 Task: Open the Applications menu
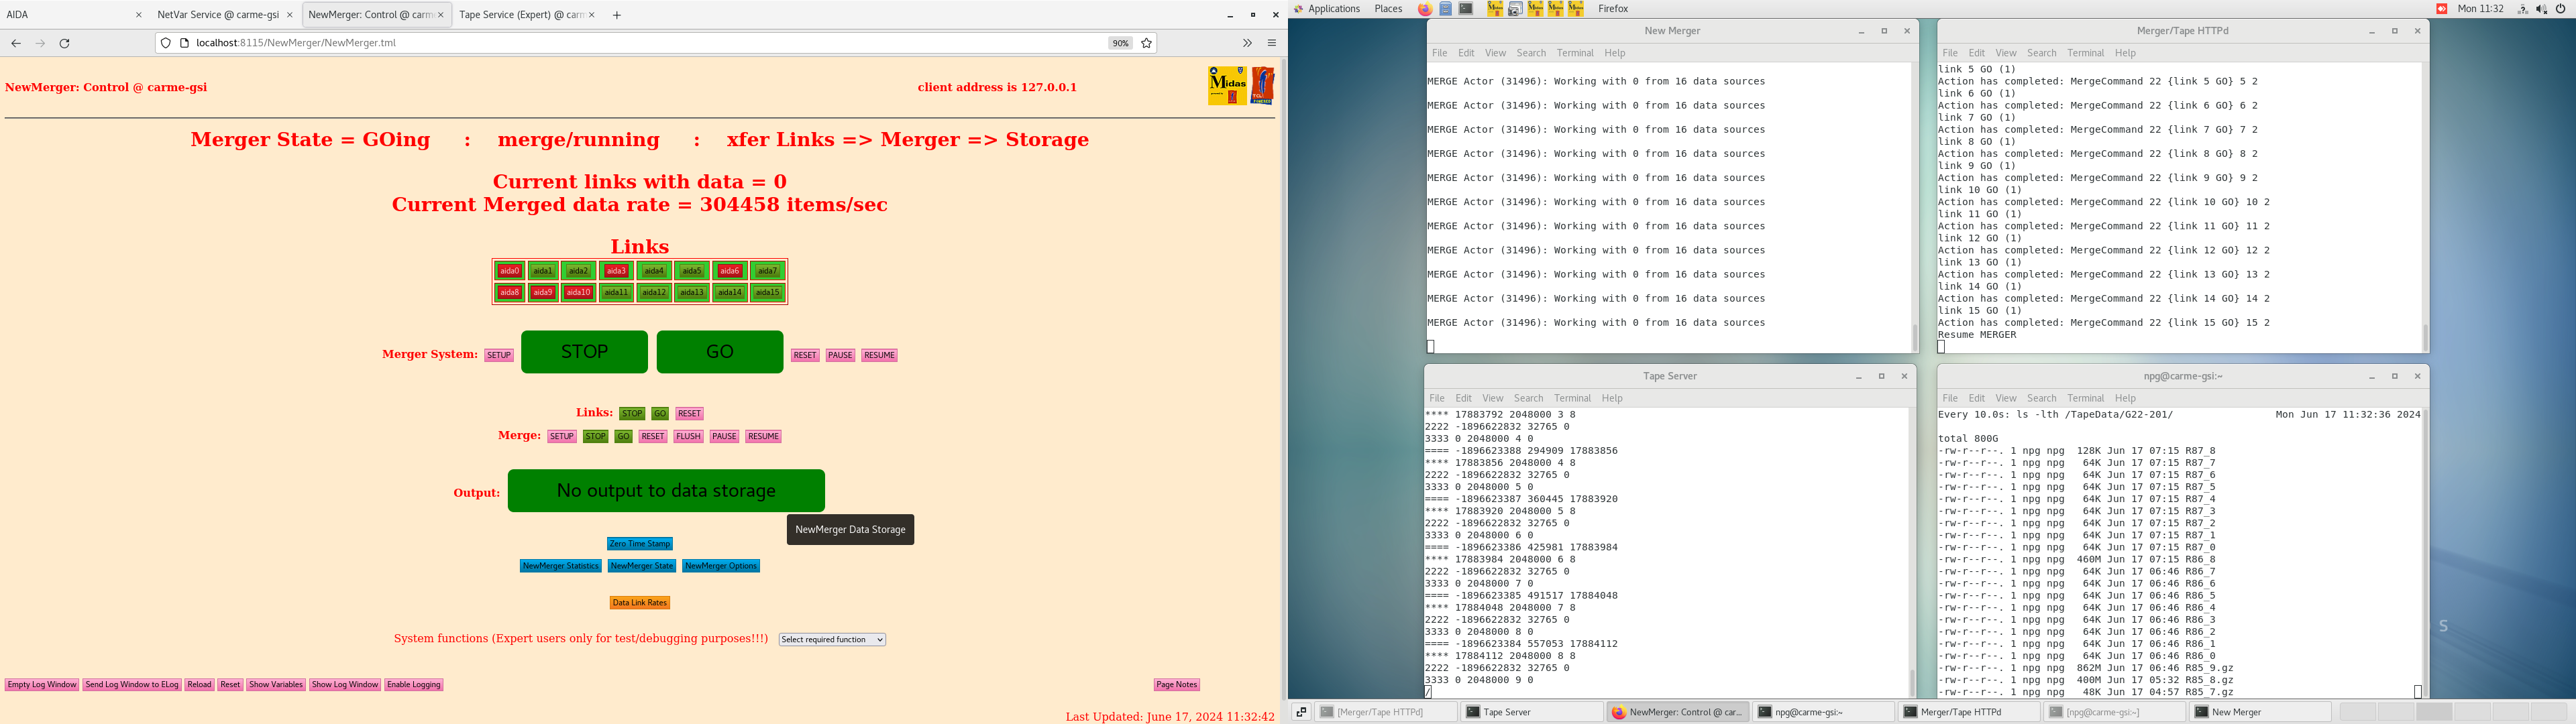(1333, 9)
